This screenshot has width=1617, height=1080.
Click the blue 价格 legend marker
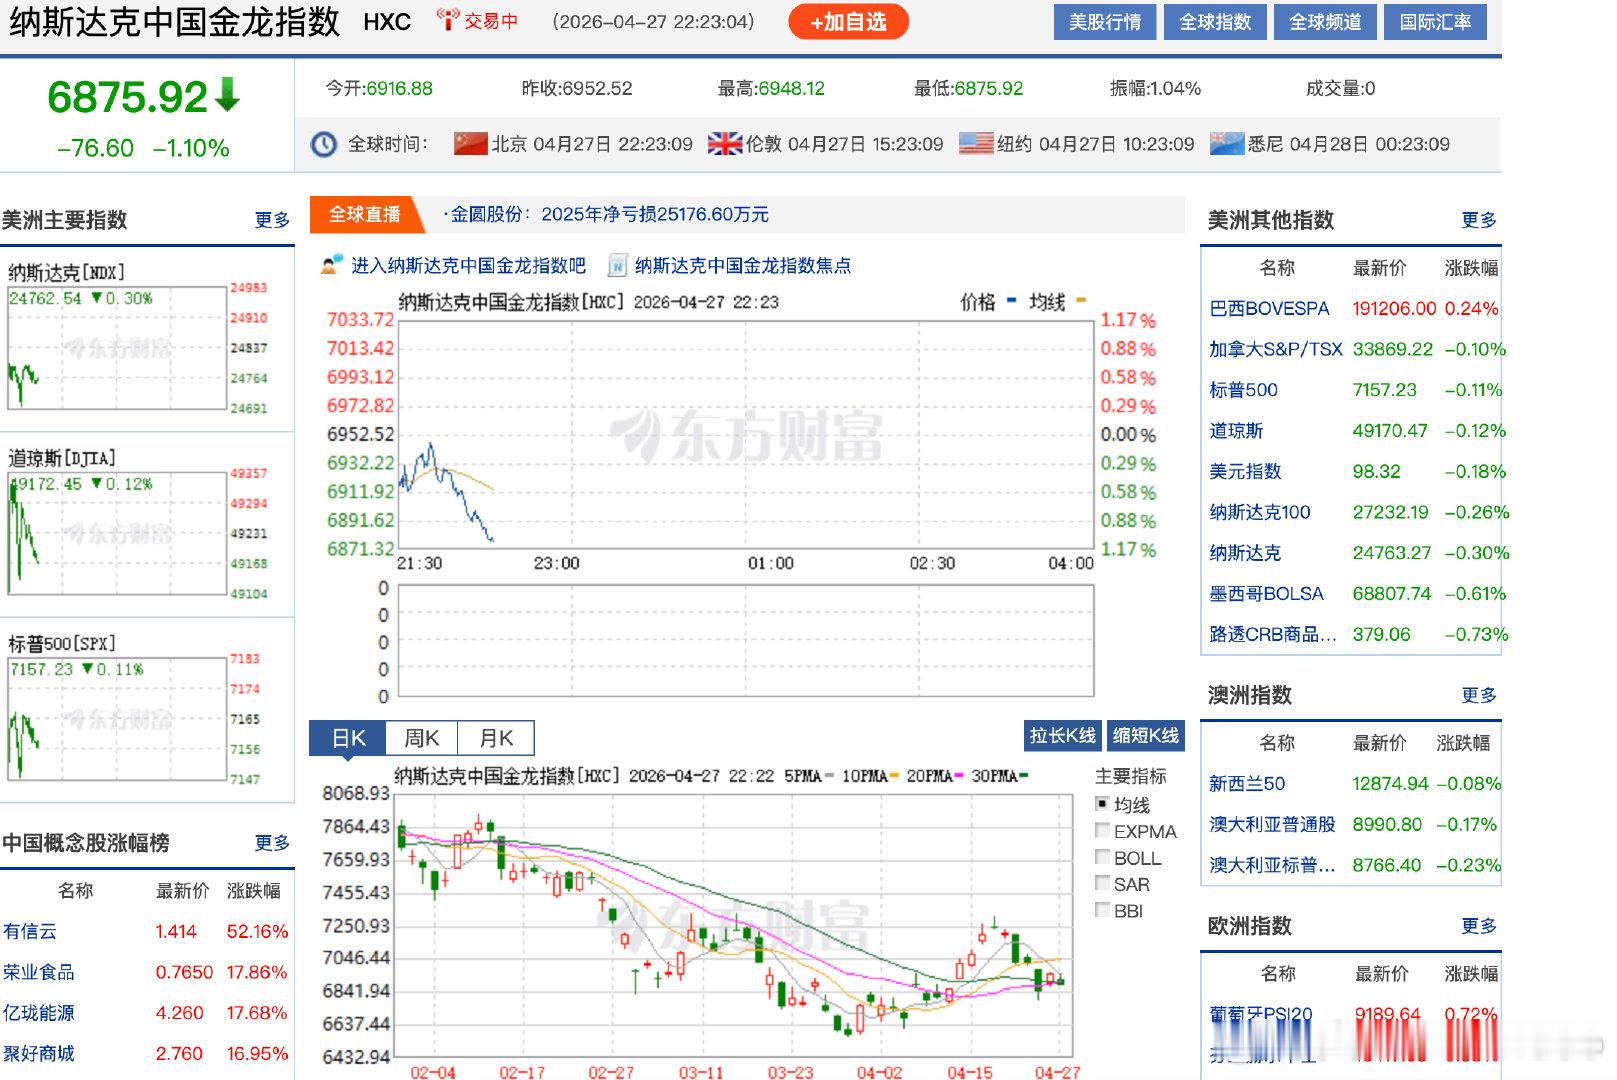[1011, 299]
